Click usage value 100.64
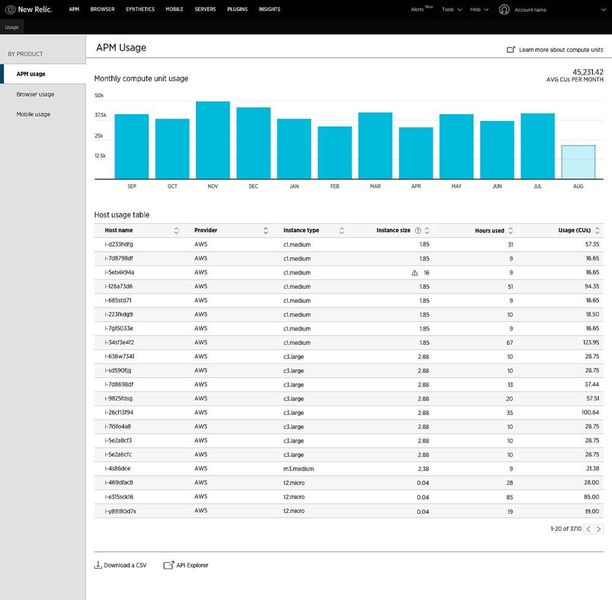 (591, 413)
